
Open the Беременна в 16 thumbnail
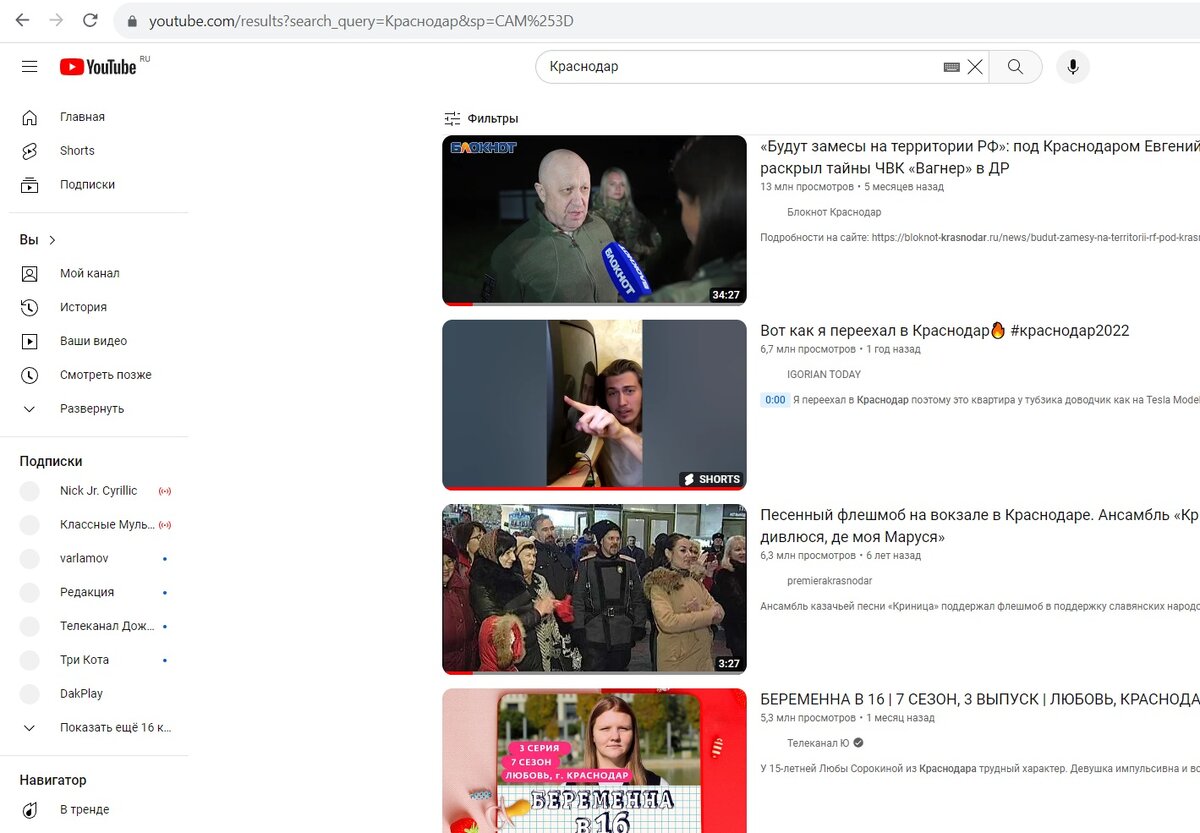pos(594,761)
